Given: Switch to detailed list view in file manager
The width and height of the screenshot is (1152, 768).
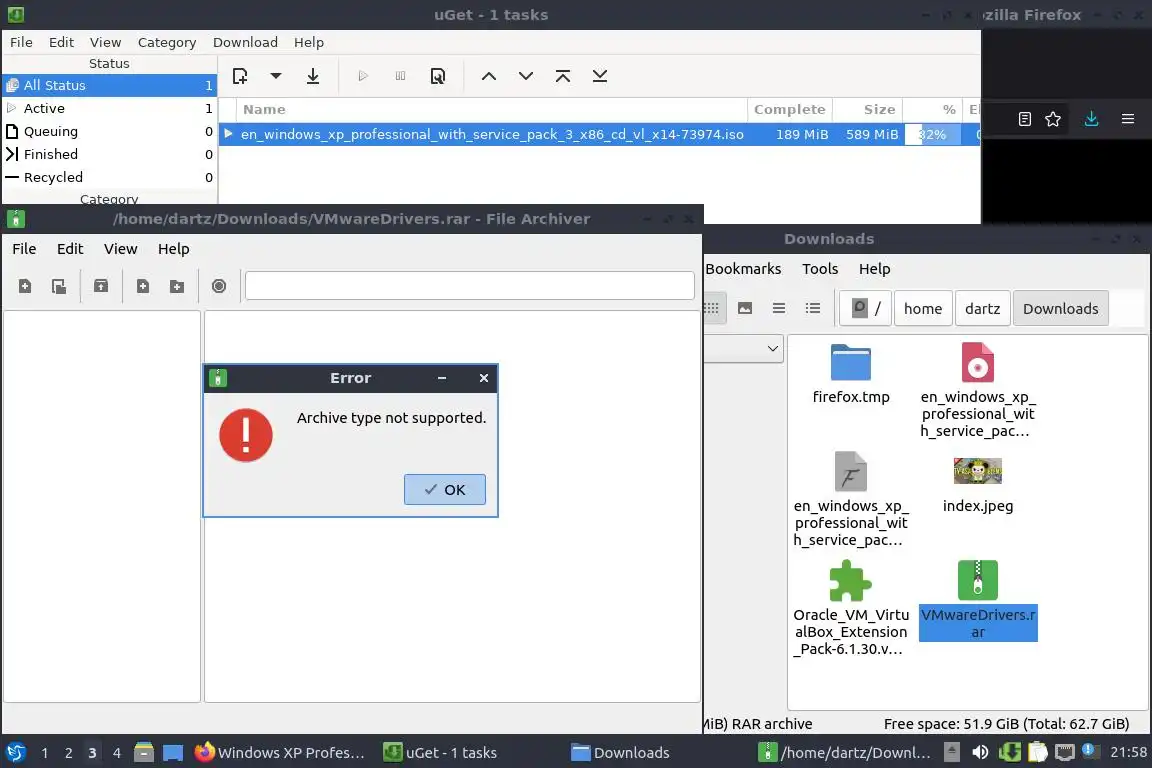Looking at the screenshot, I should pyautogui.click(x=813, y=308).
